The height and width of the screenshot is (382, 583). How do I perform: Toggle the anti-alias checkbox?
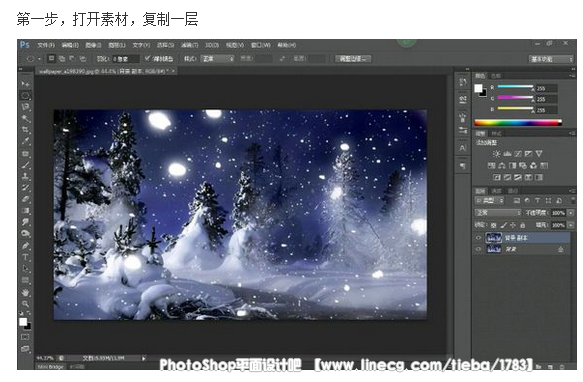pyautogui.click(x=148, y=58)
